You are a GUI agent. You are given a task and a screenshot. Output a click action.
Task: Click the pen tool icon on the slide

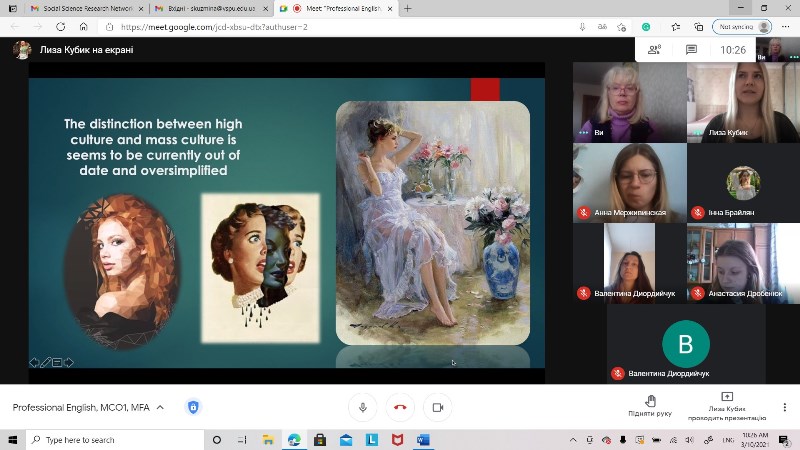45,362
